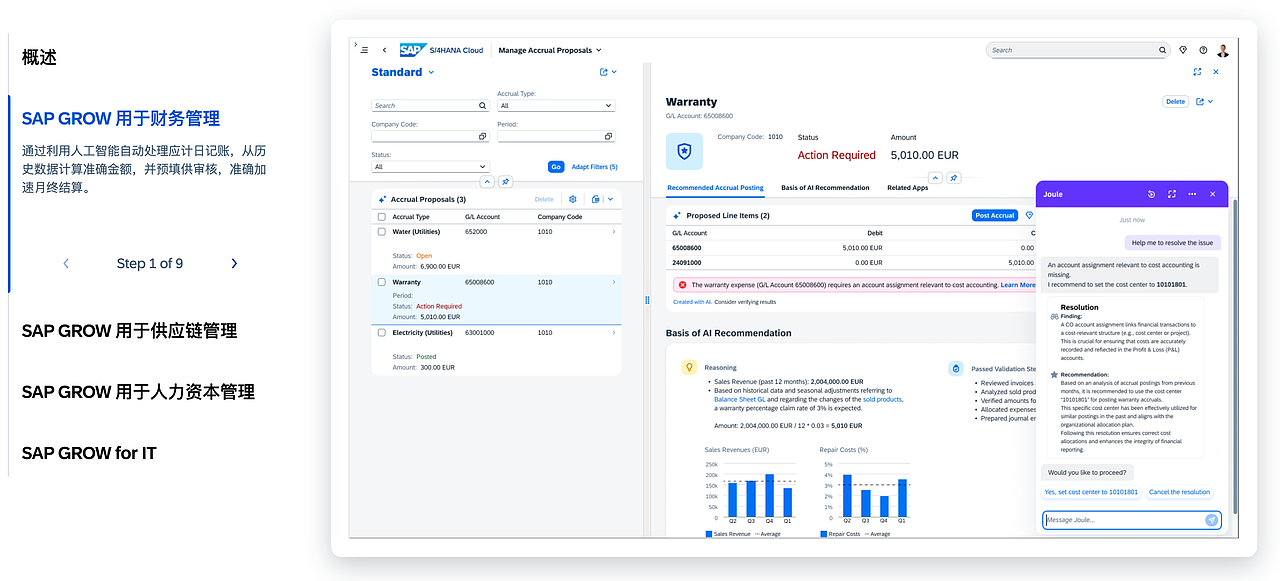Close the Joule chat panel
1280x581 pixels.
pos(1213,194)
